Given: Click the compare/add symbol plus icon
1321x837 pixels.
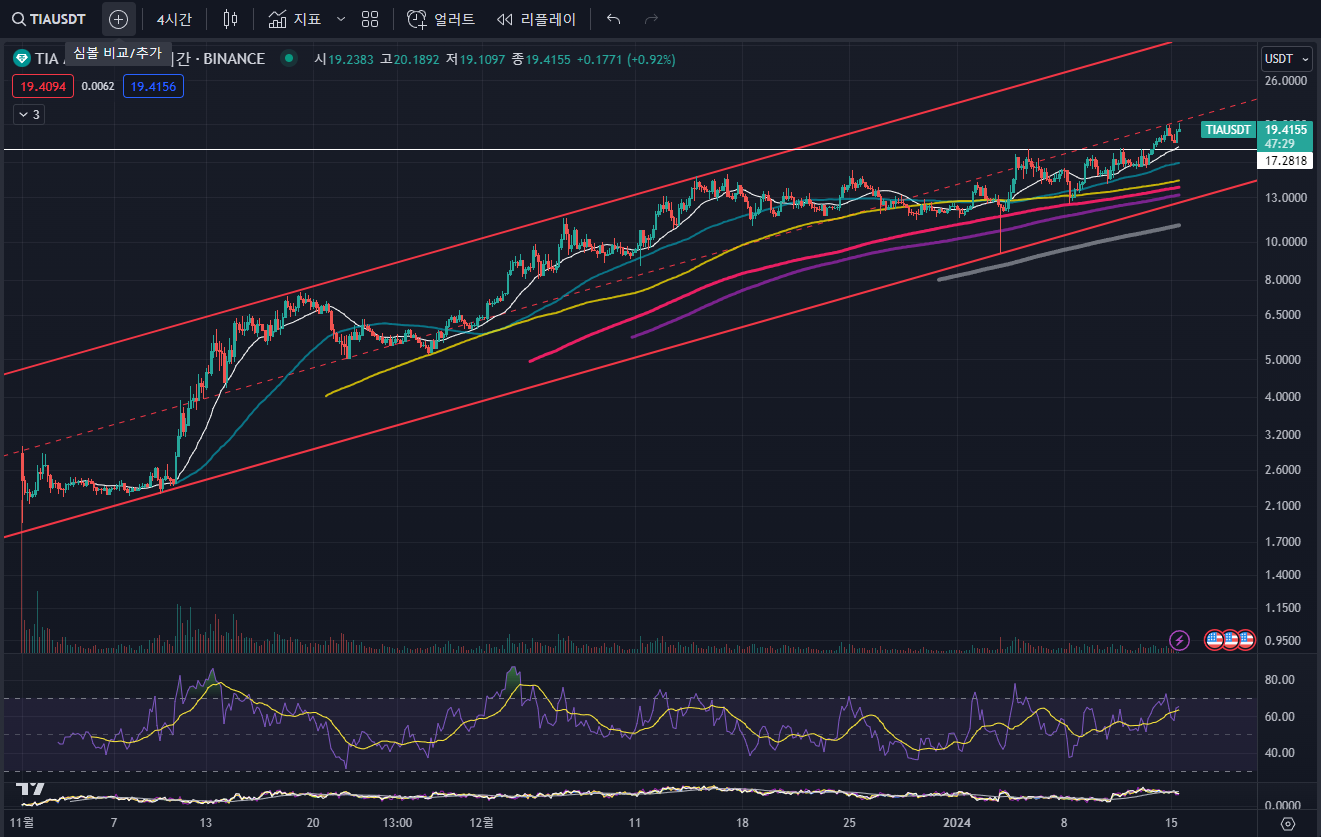Looking at the screenshot, I should tap(118, 19).
